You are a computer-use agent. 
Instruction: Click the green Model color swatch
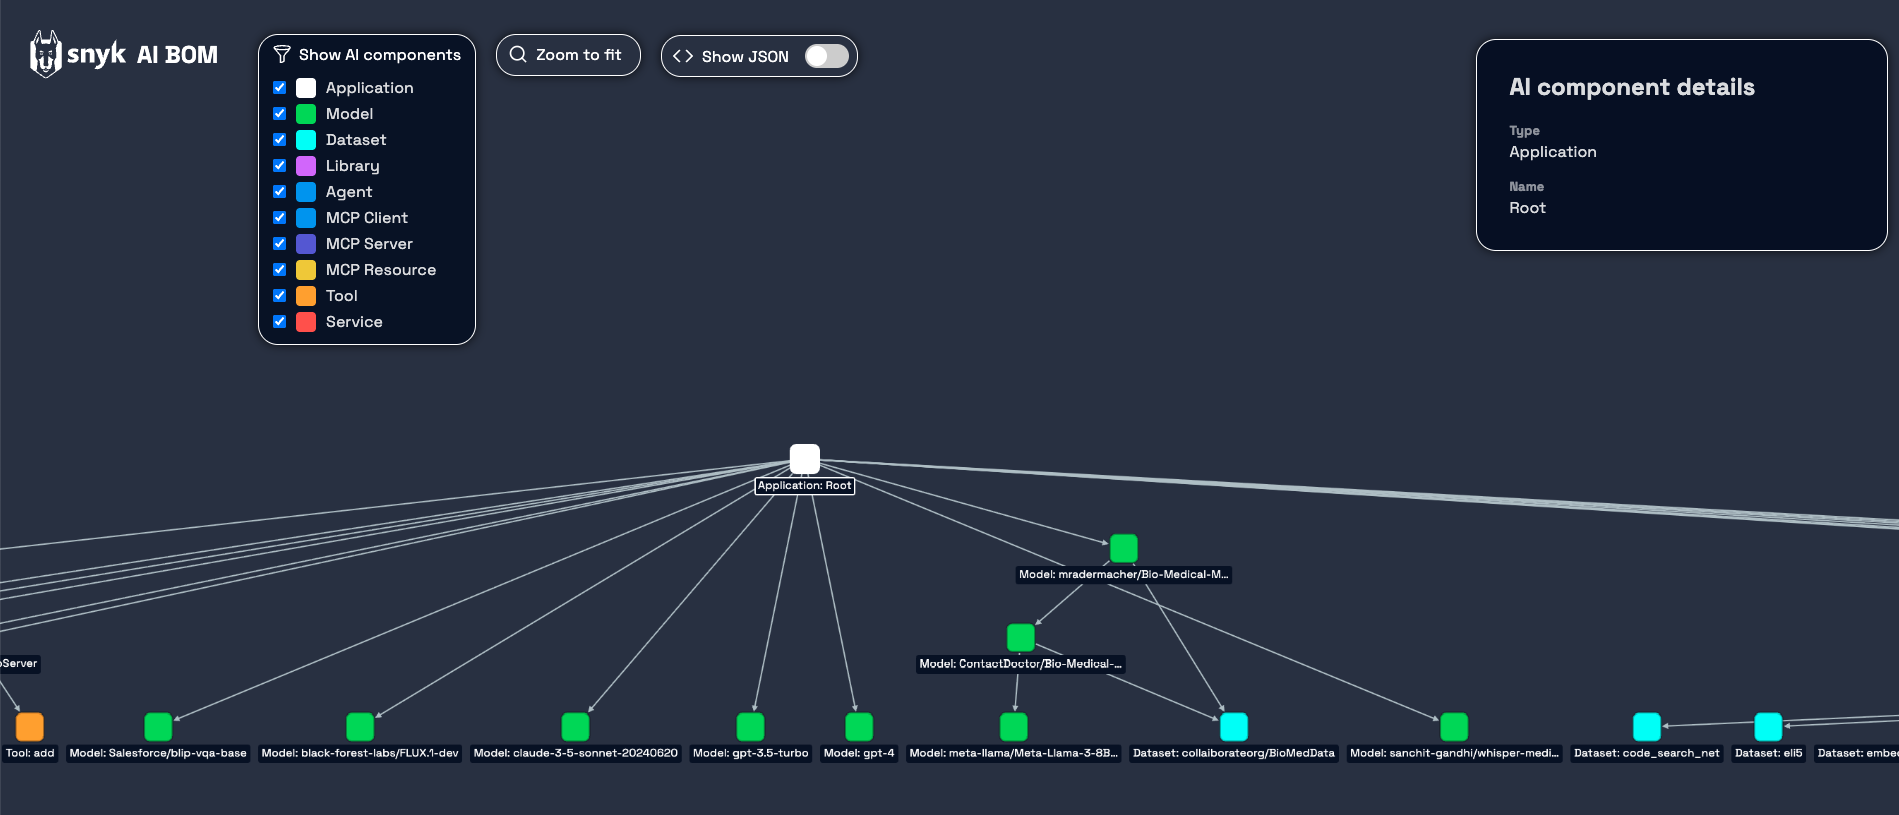pos(306,114)
